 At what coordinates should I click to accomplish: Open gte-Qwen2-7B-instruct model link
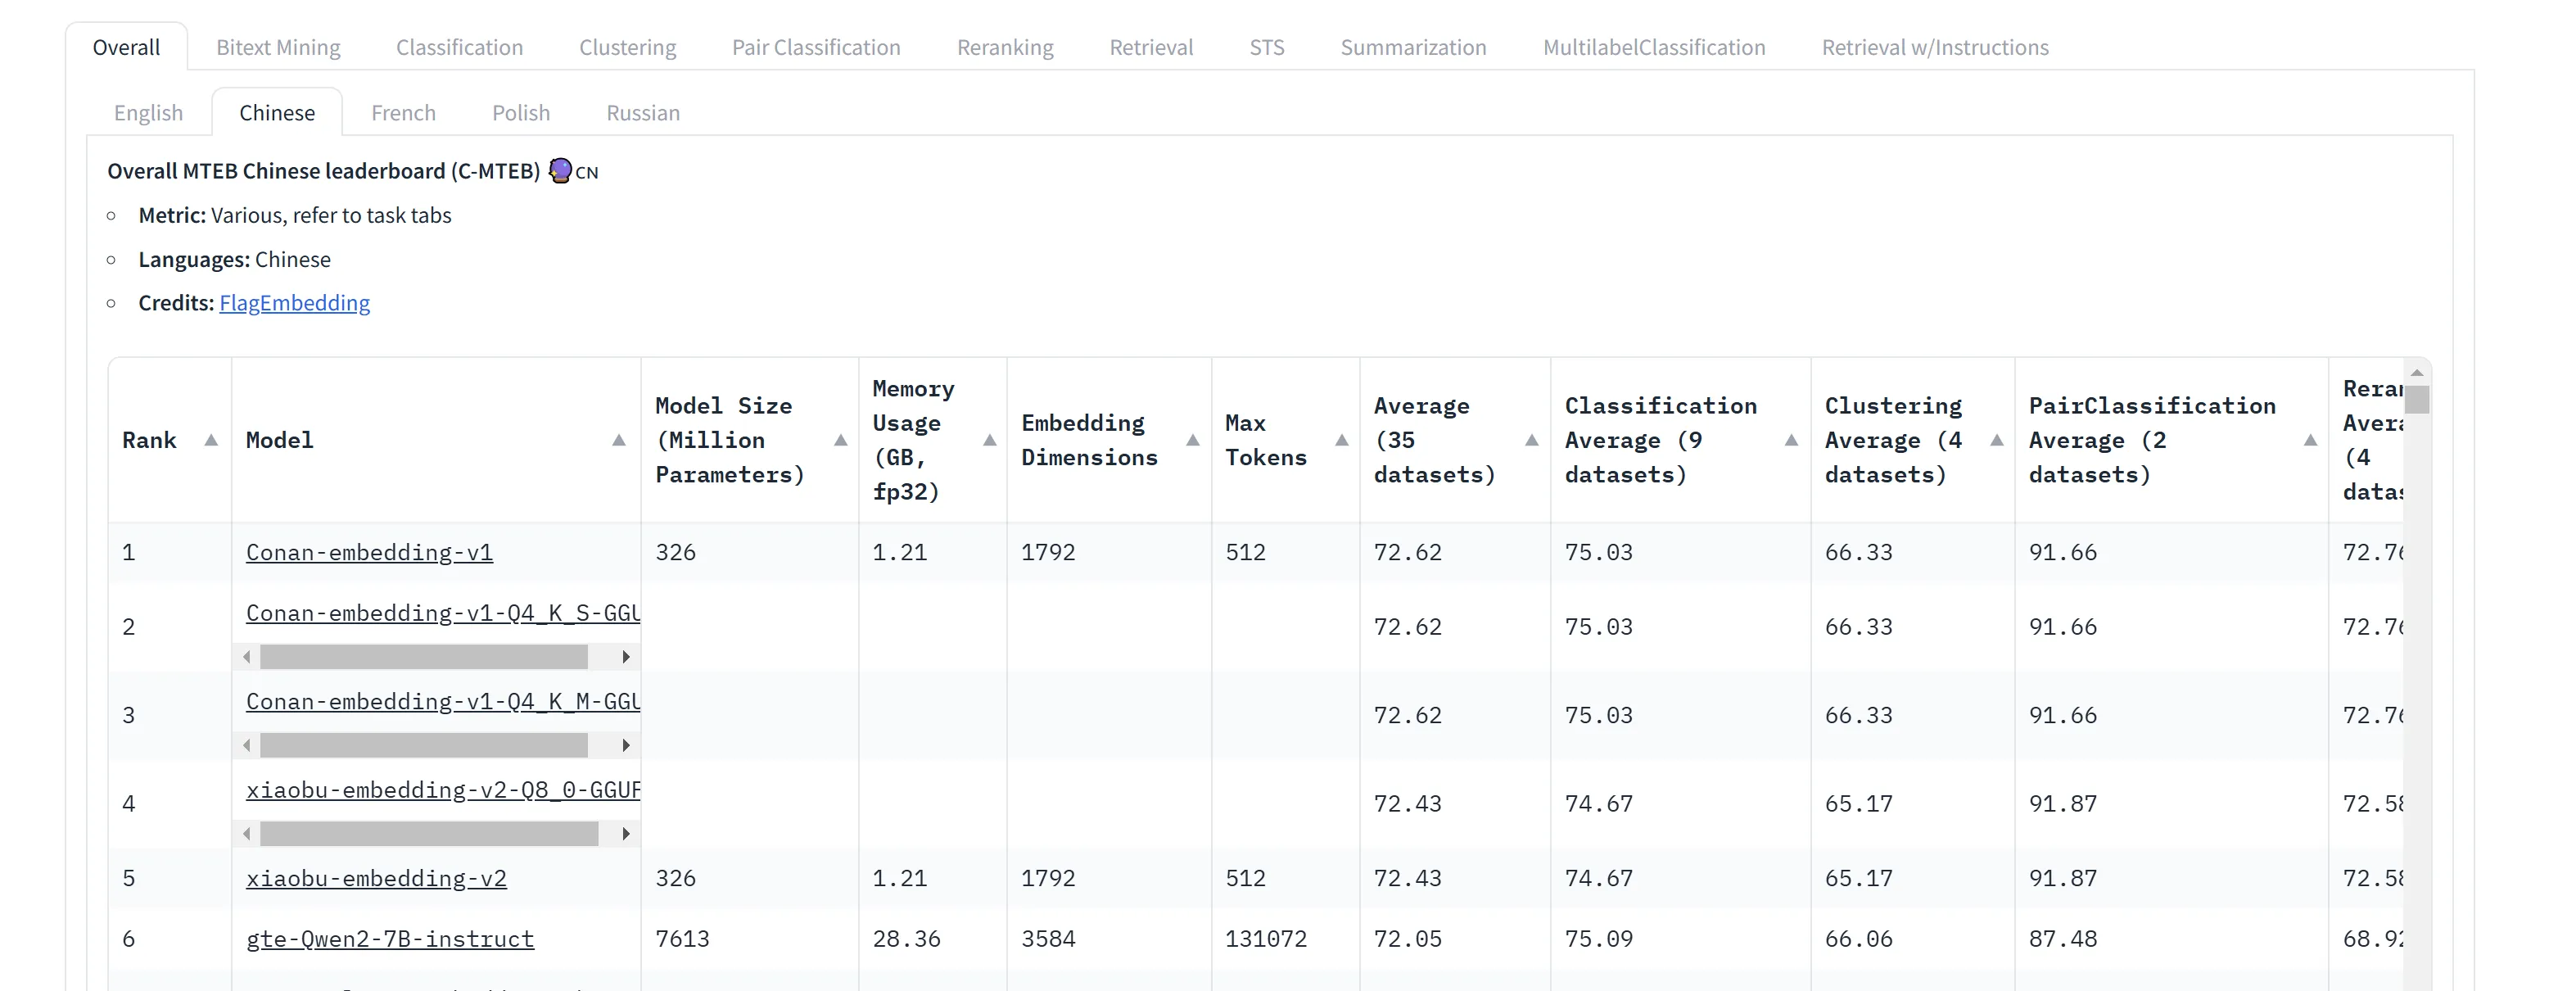coord(390,939)
